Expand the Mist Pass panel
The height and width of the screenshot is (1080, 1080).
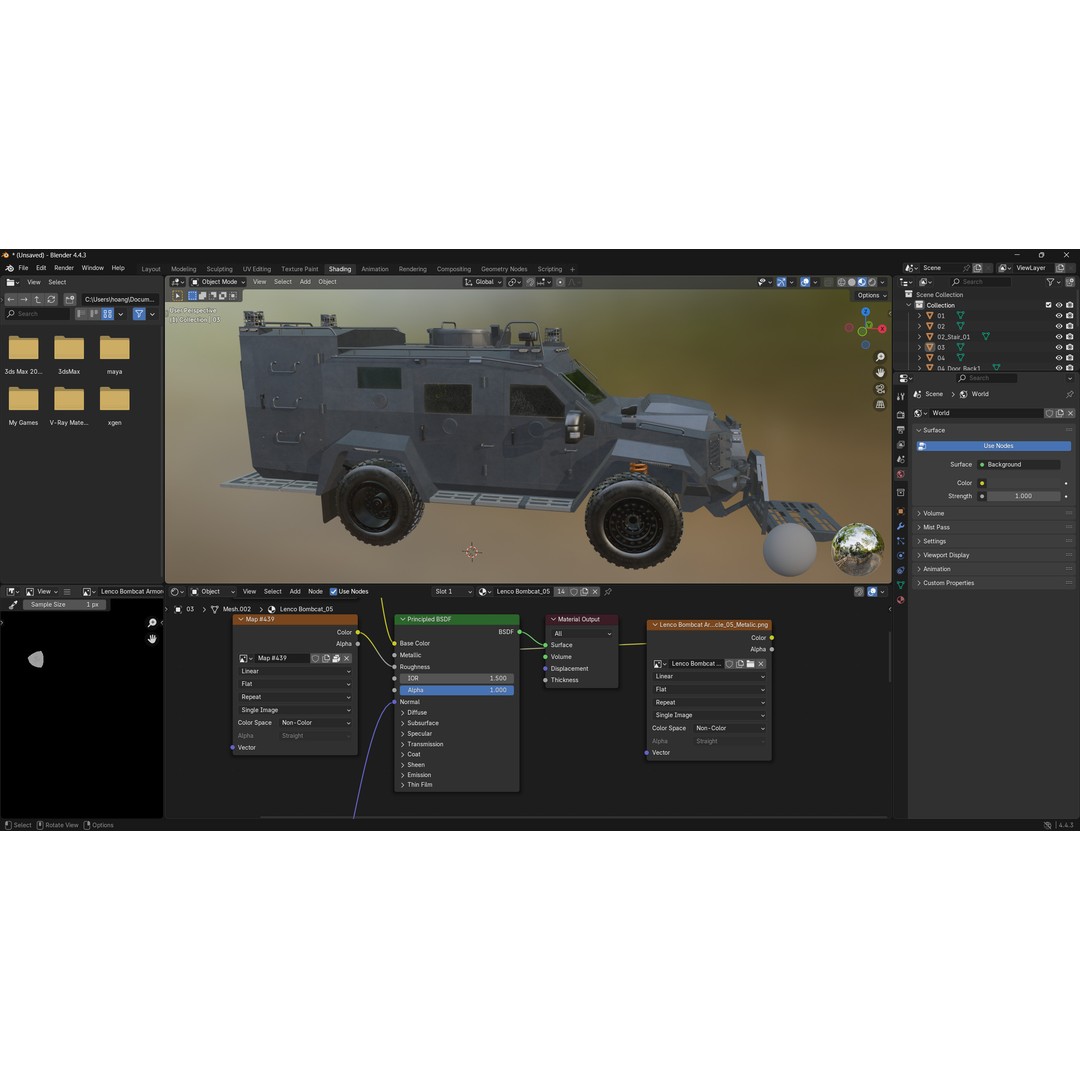click(x=936, y=528)
